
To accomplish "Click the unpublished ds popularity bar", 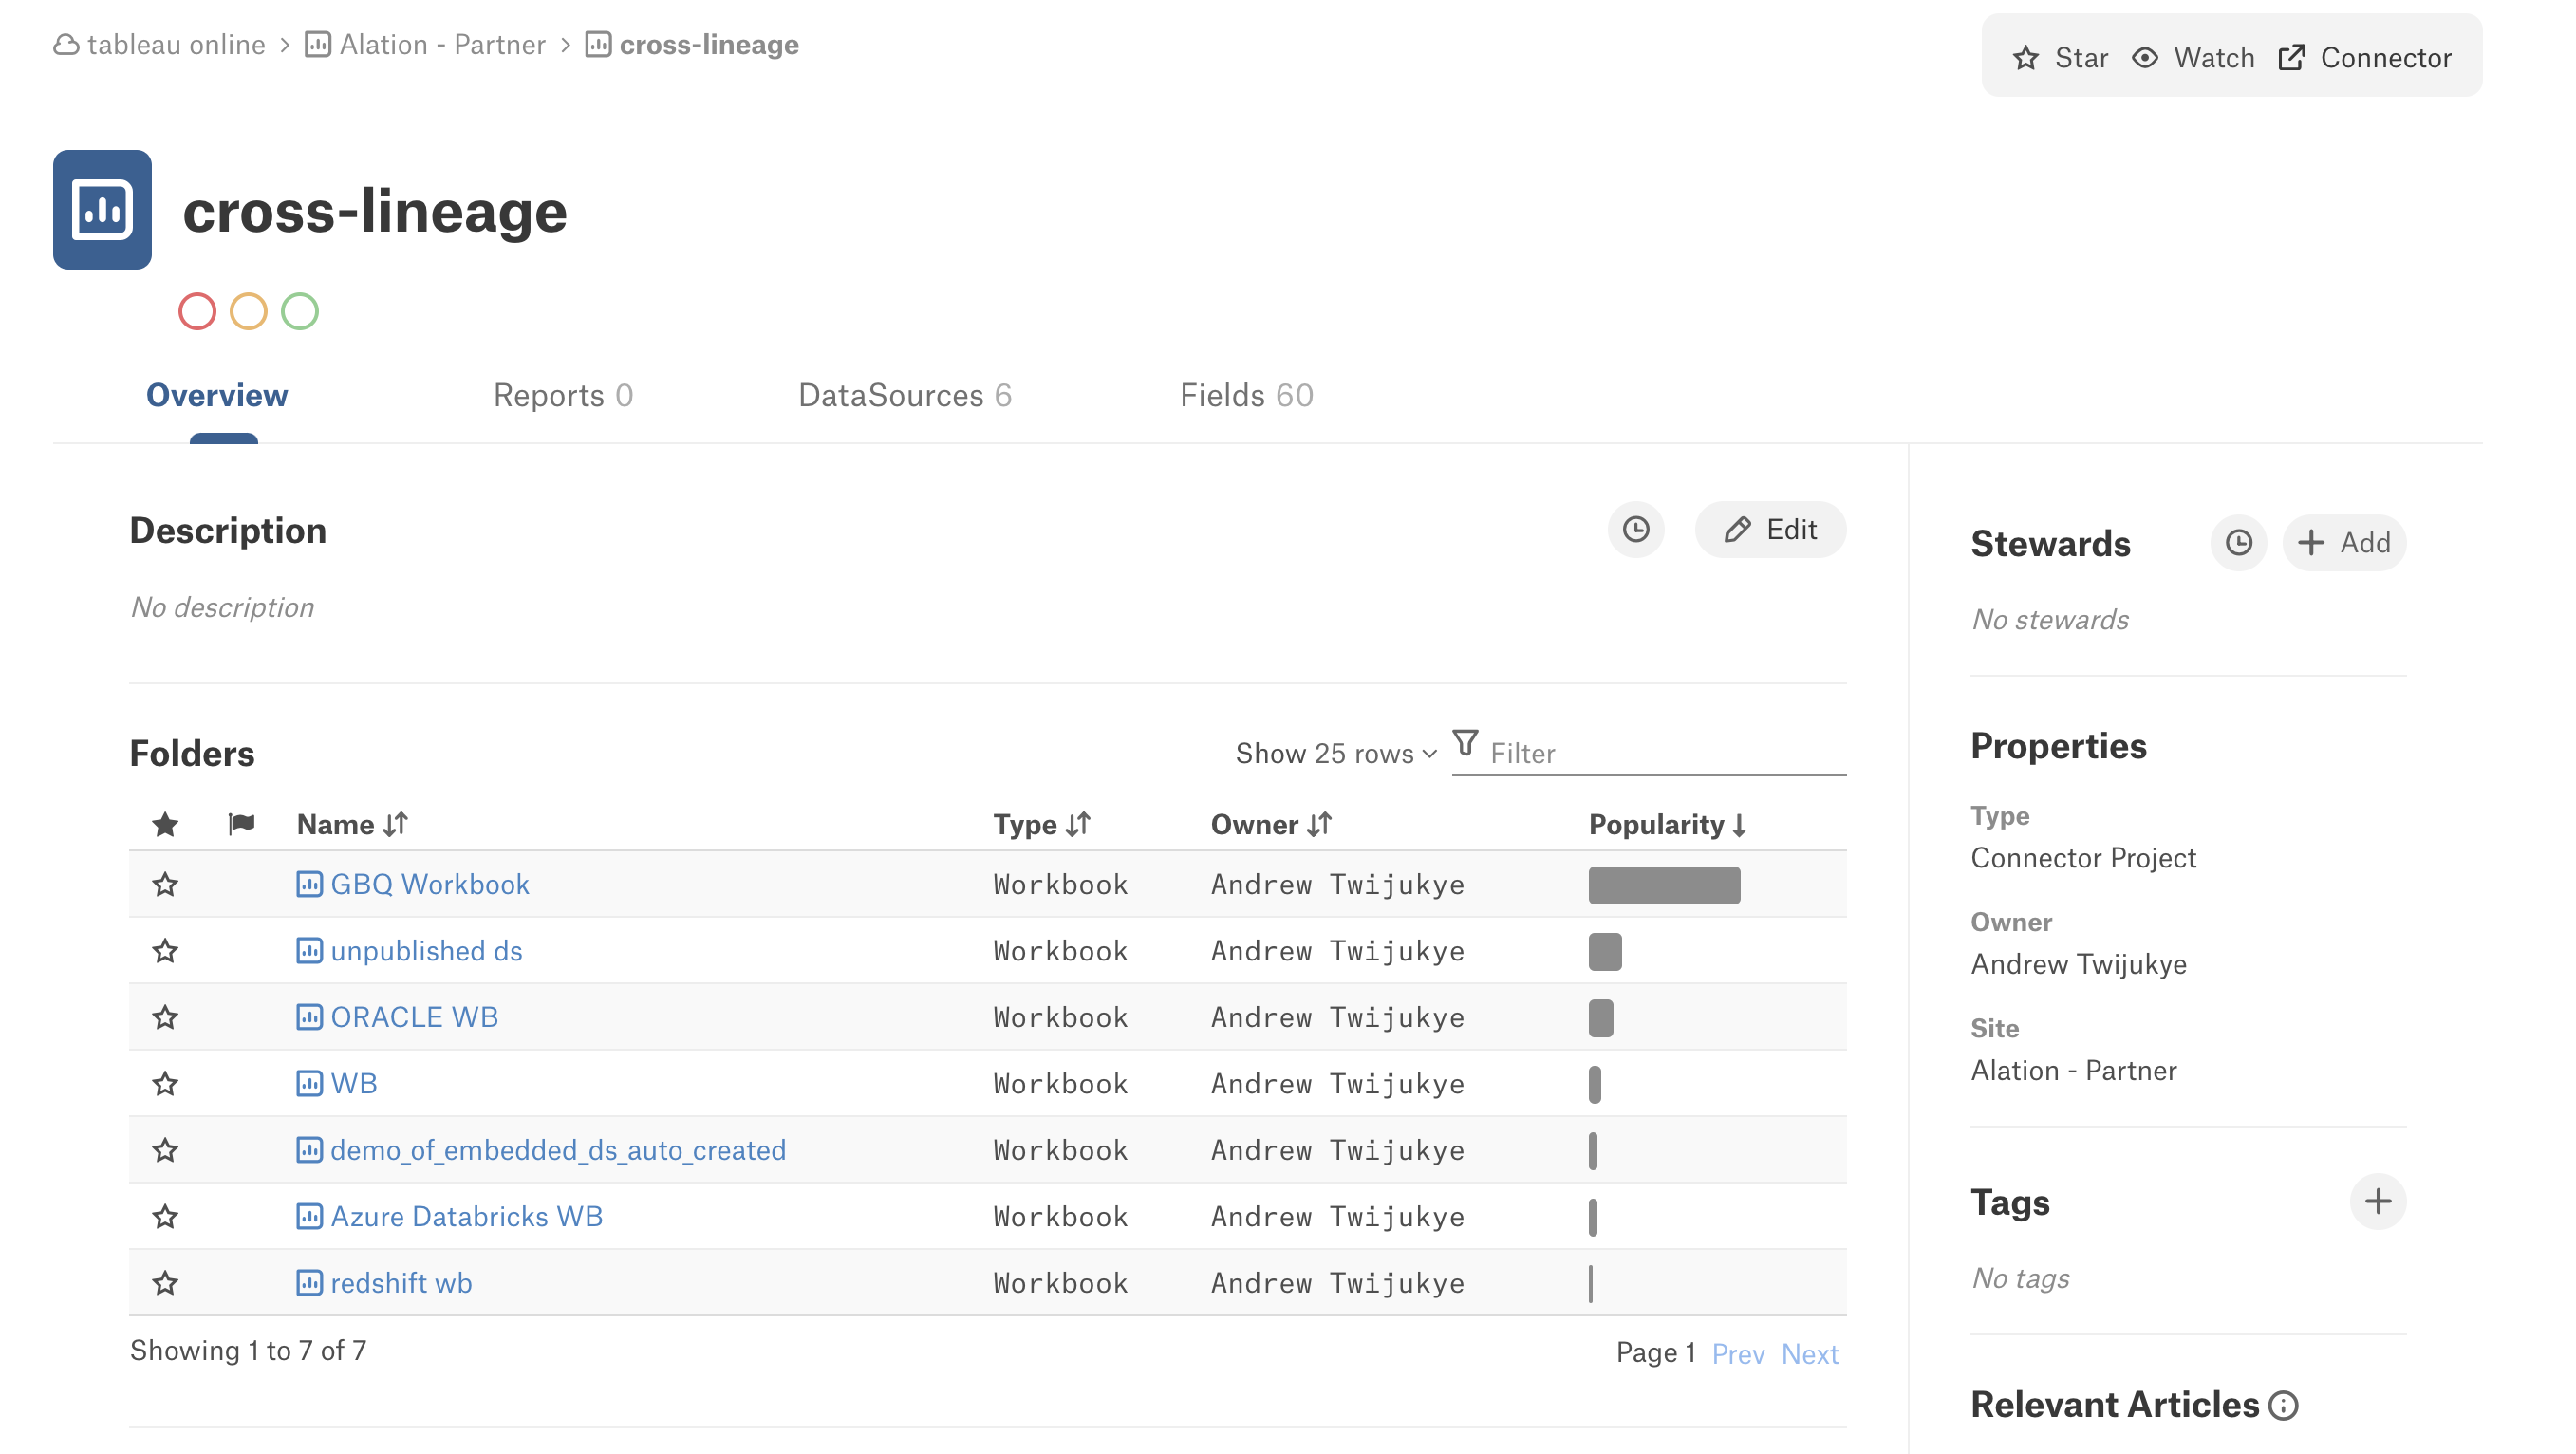I will pos(1604,951).
